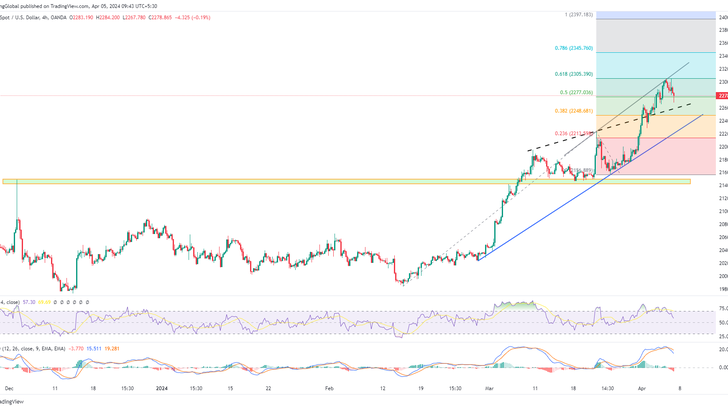The width and height of the screenshot is (728, 409).
Task: Click the RSI scale label 25.00
Action: point(723,337)
